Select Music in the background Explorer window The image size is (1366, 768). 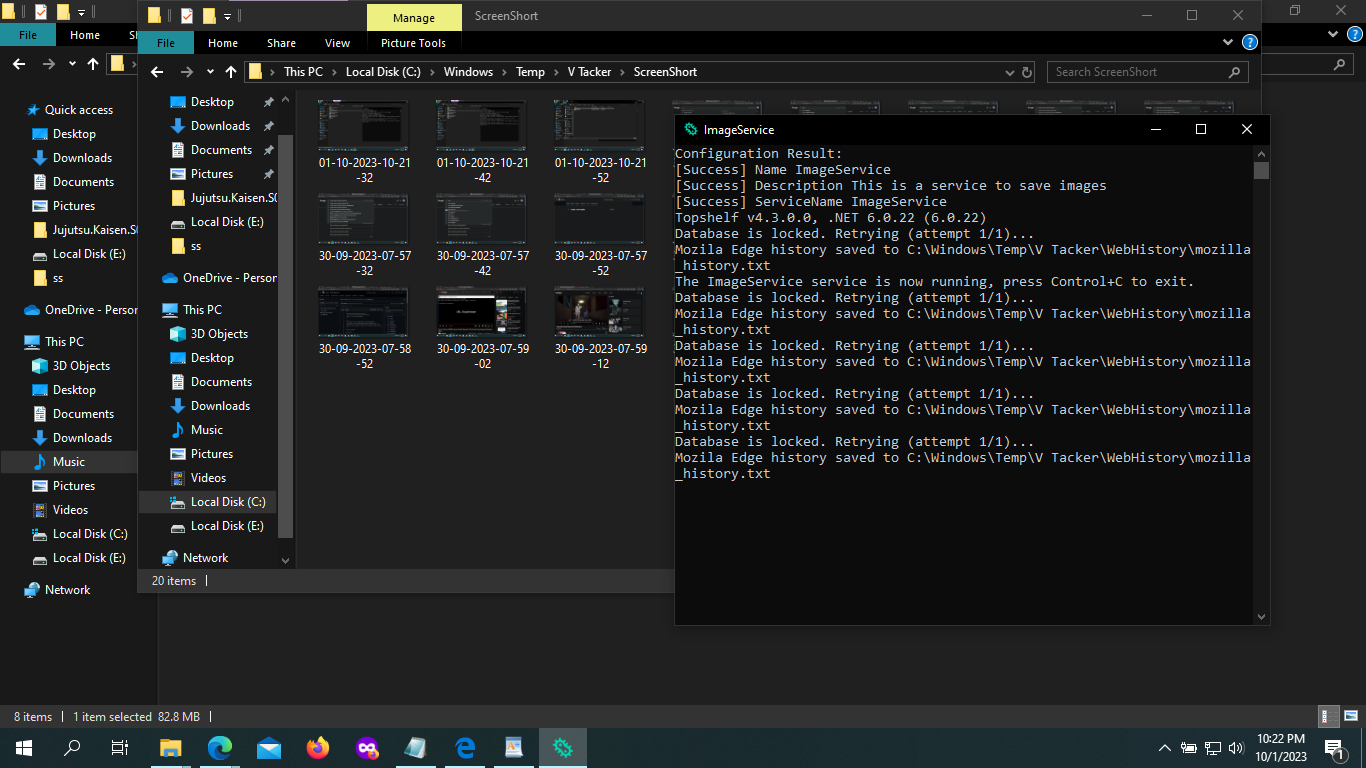coord(68,462)
